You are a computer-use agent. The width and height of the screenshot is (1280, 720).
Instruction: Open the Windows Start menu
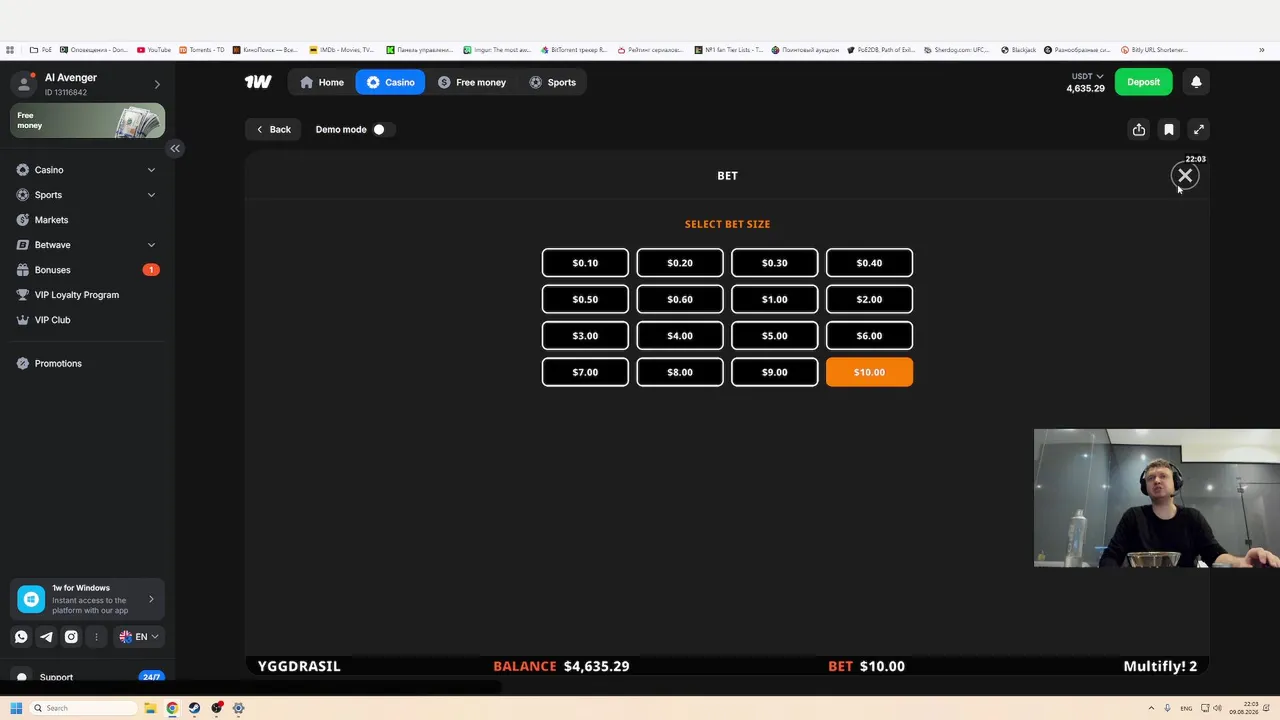(x=16, y=708)
